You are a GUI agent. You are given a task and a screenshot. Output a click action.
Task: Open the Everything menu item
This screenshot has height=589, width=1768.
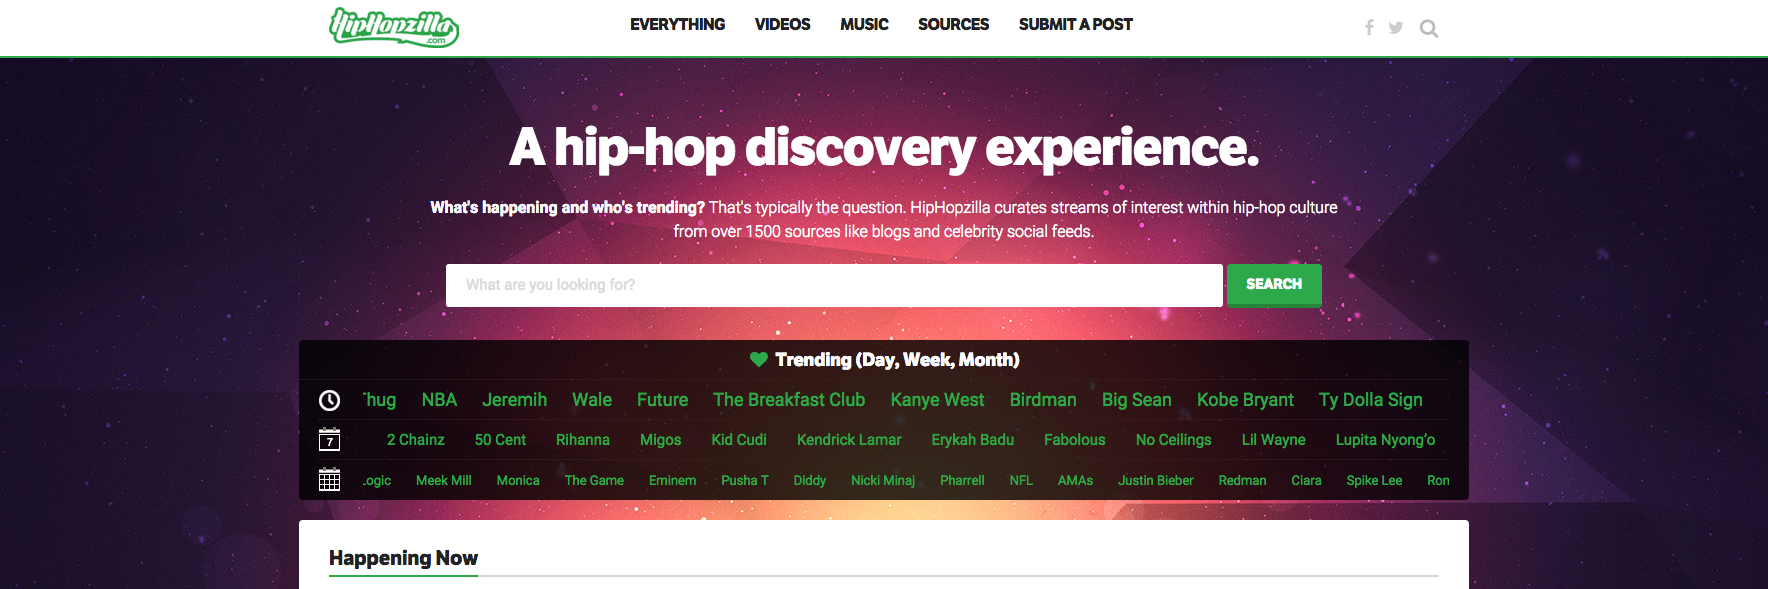677,25
